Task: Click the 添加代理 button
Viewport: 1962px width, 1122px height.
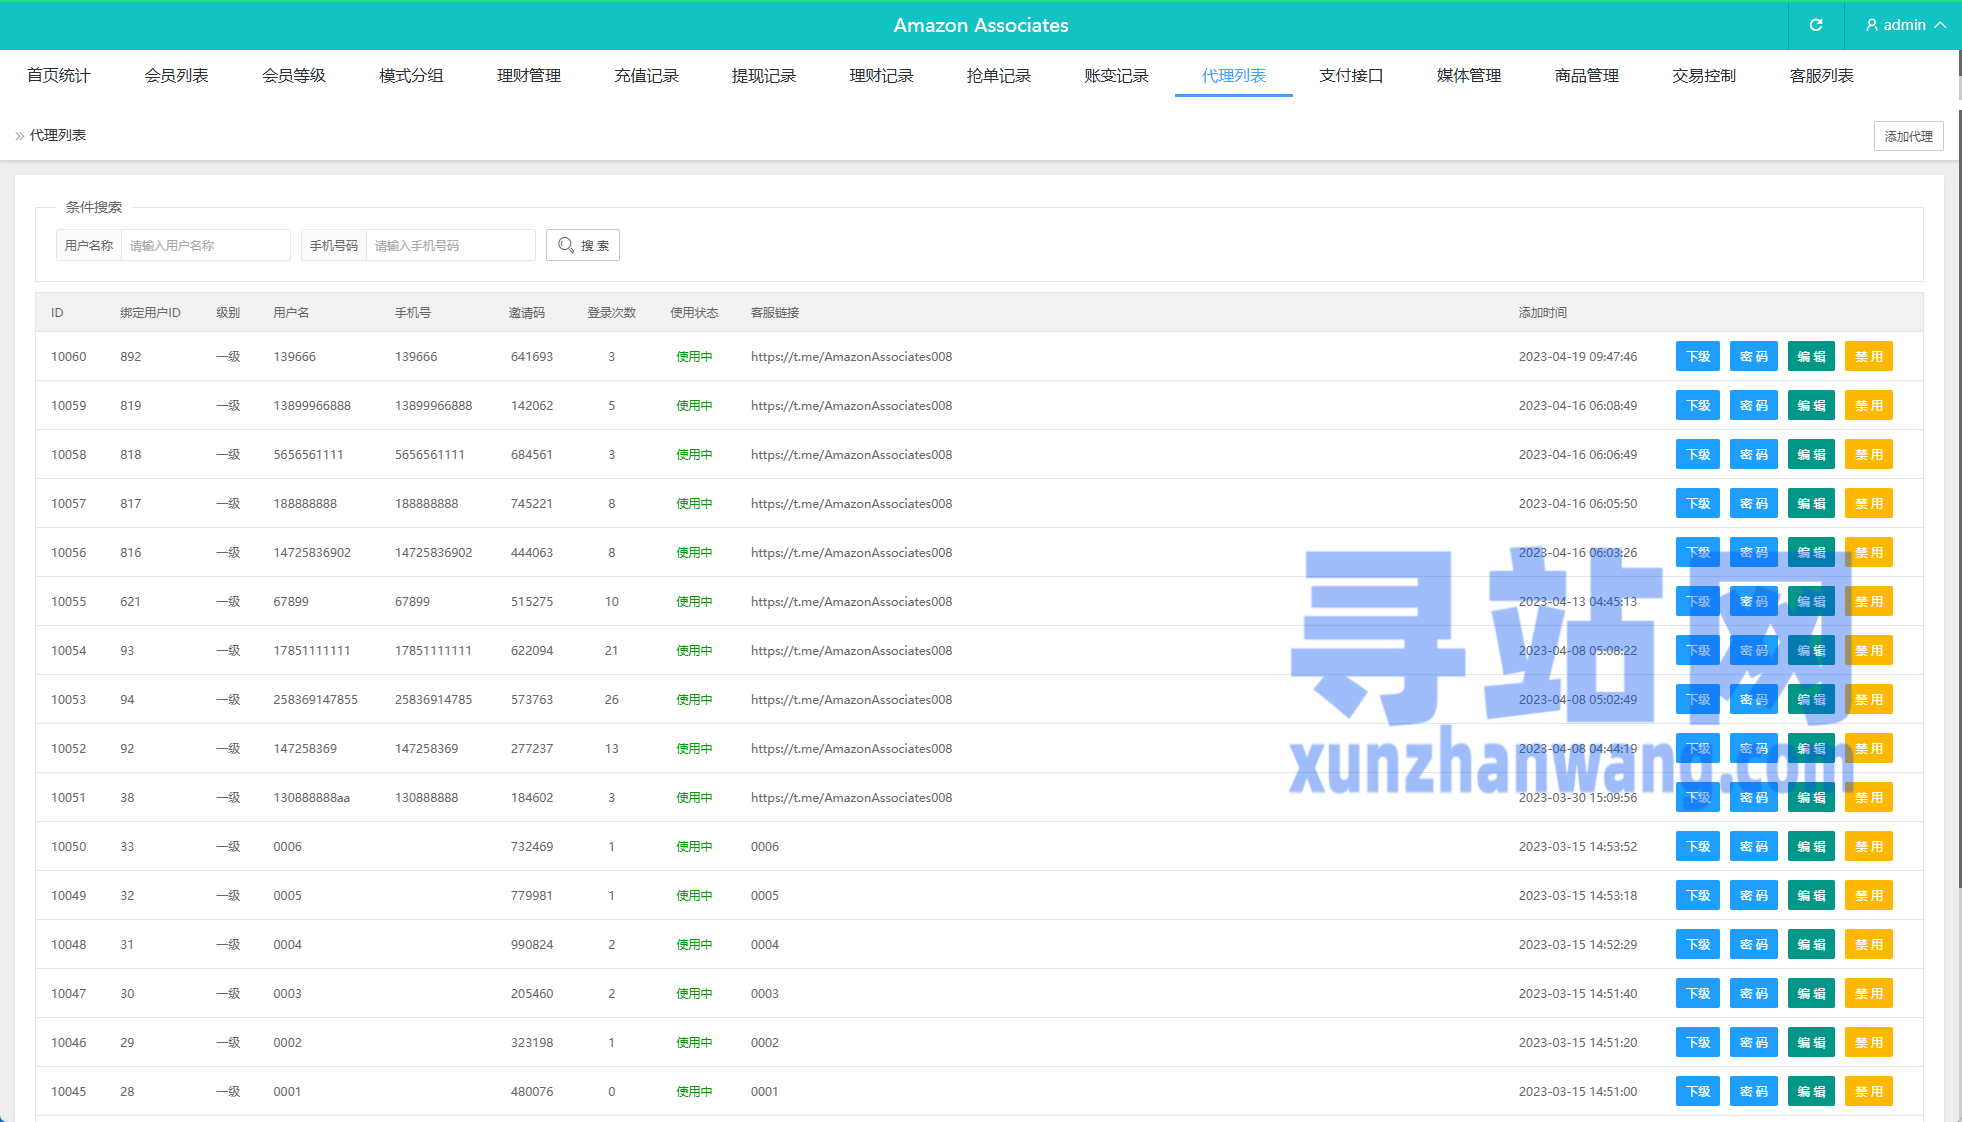Action: pyautogui.click(x=1908, y=136)
